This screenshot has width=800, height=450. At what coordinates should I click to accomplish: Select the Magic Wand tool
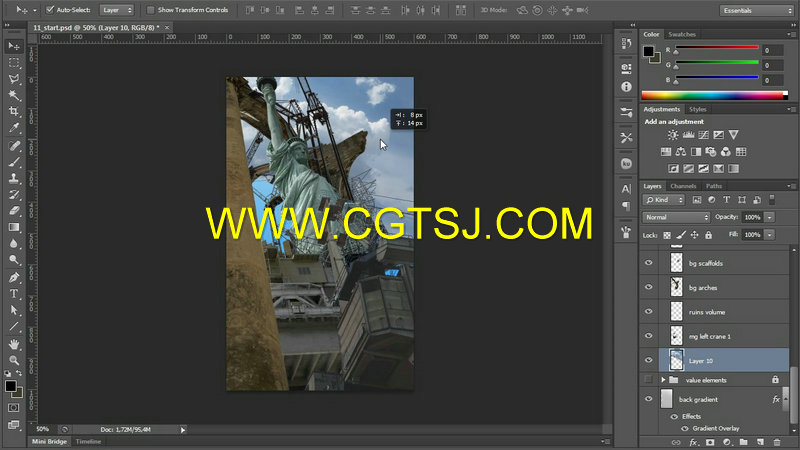tap(14, 95)
